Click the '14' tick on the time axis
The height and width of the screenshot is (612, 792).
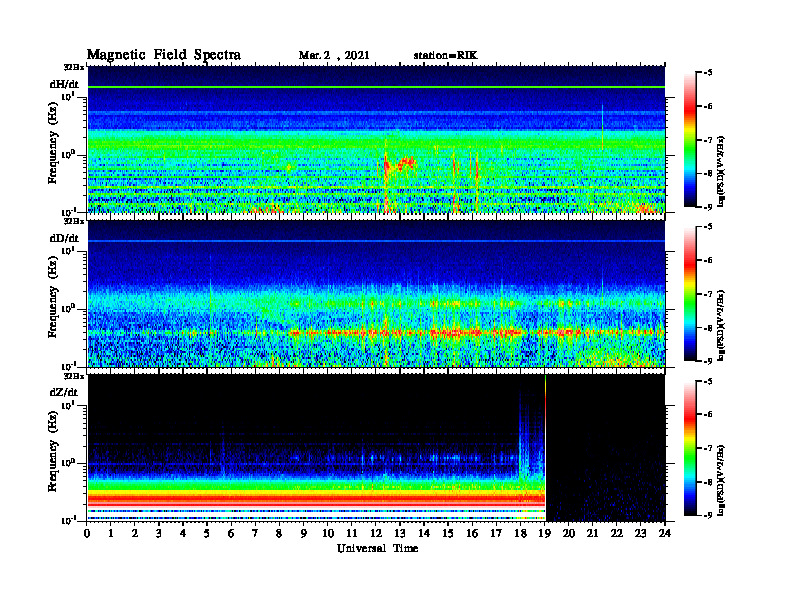(424, 534)
